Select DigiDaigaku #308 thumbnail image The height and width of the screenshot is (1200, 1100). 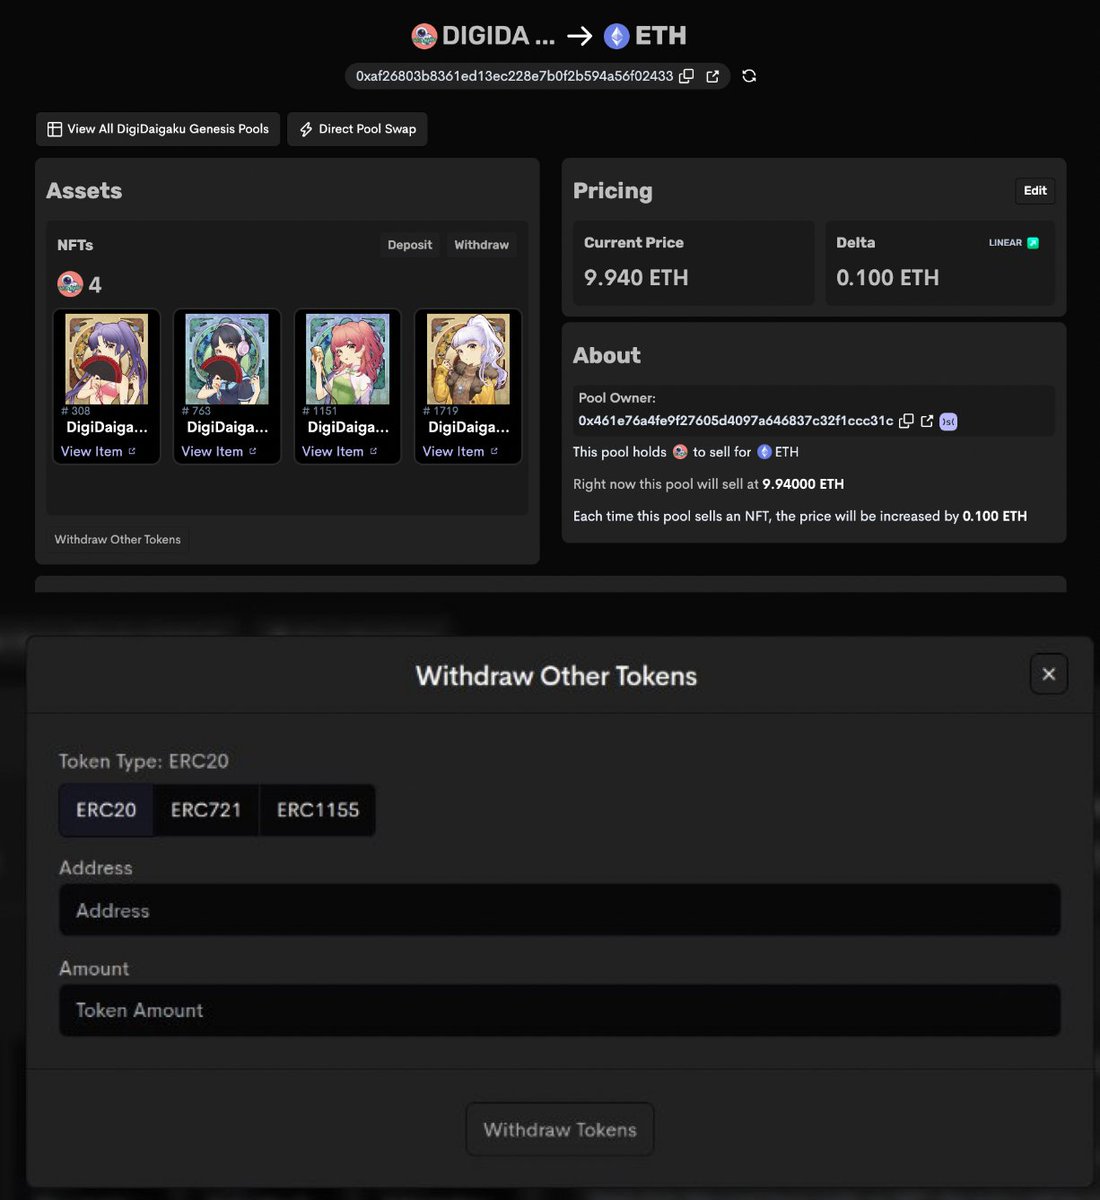(x=107, y=359)
